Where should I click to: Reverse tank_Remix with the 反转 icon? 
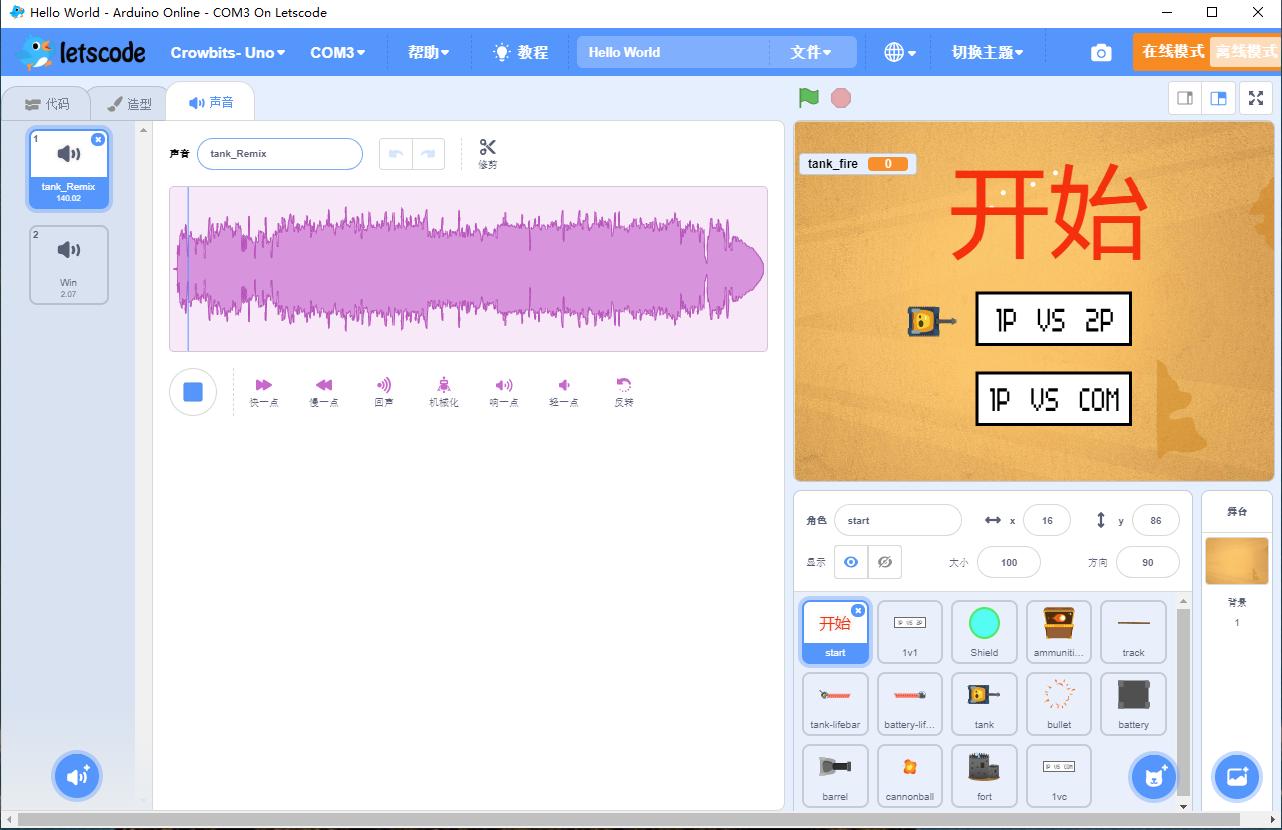point(623,390)
